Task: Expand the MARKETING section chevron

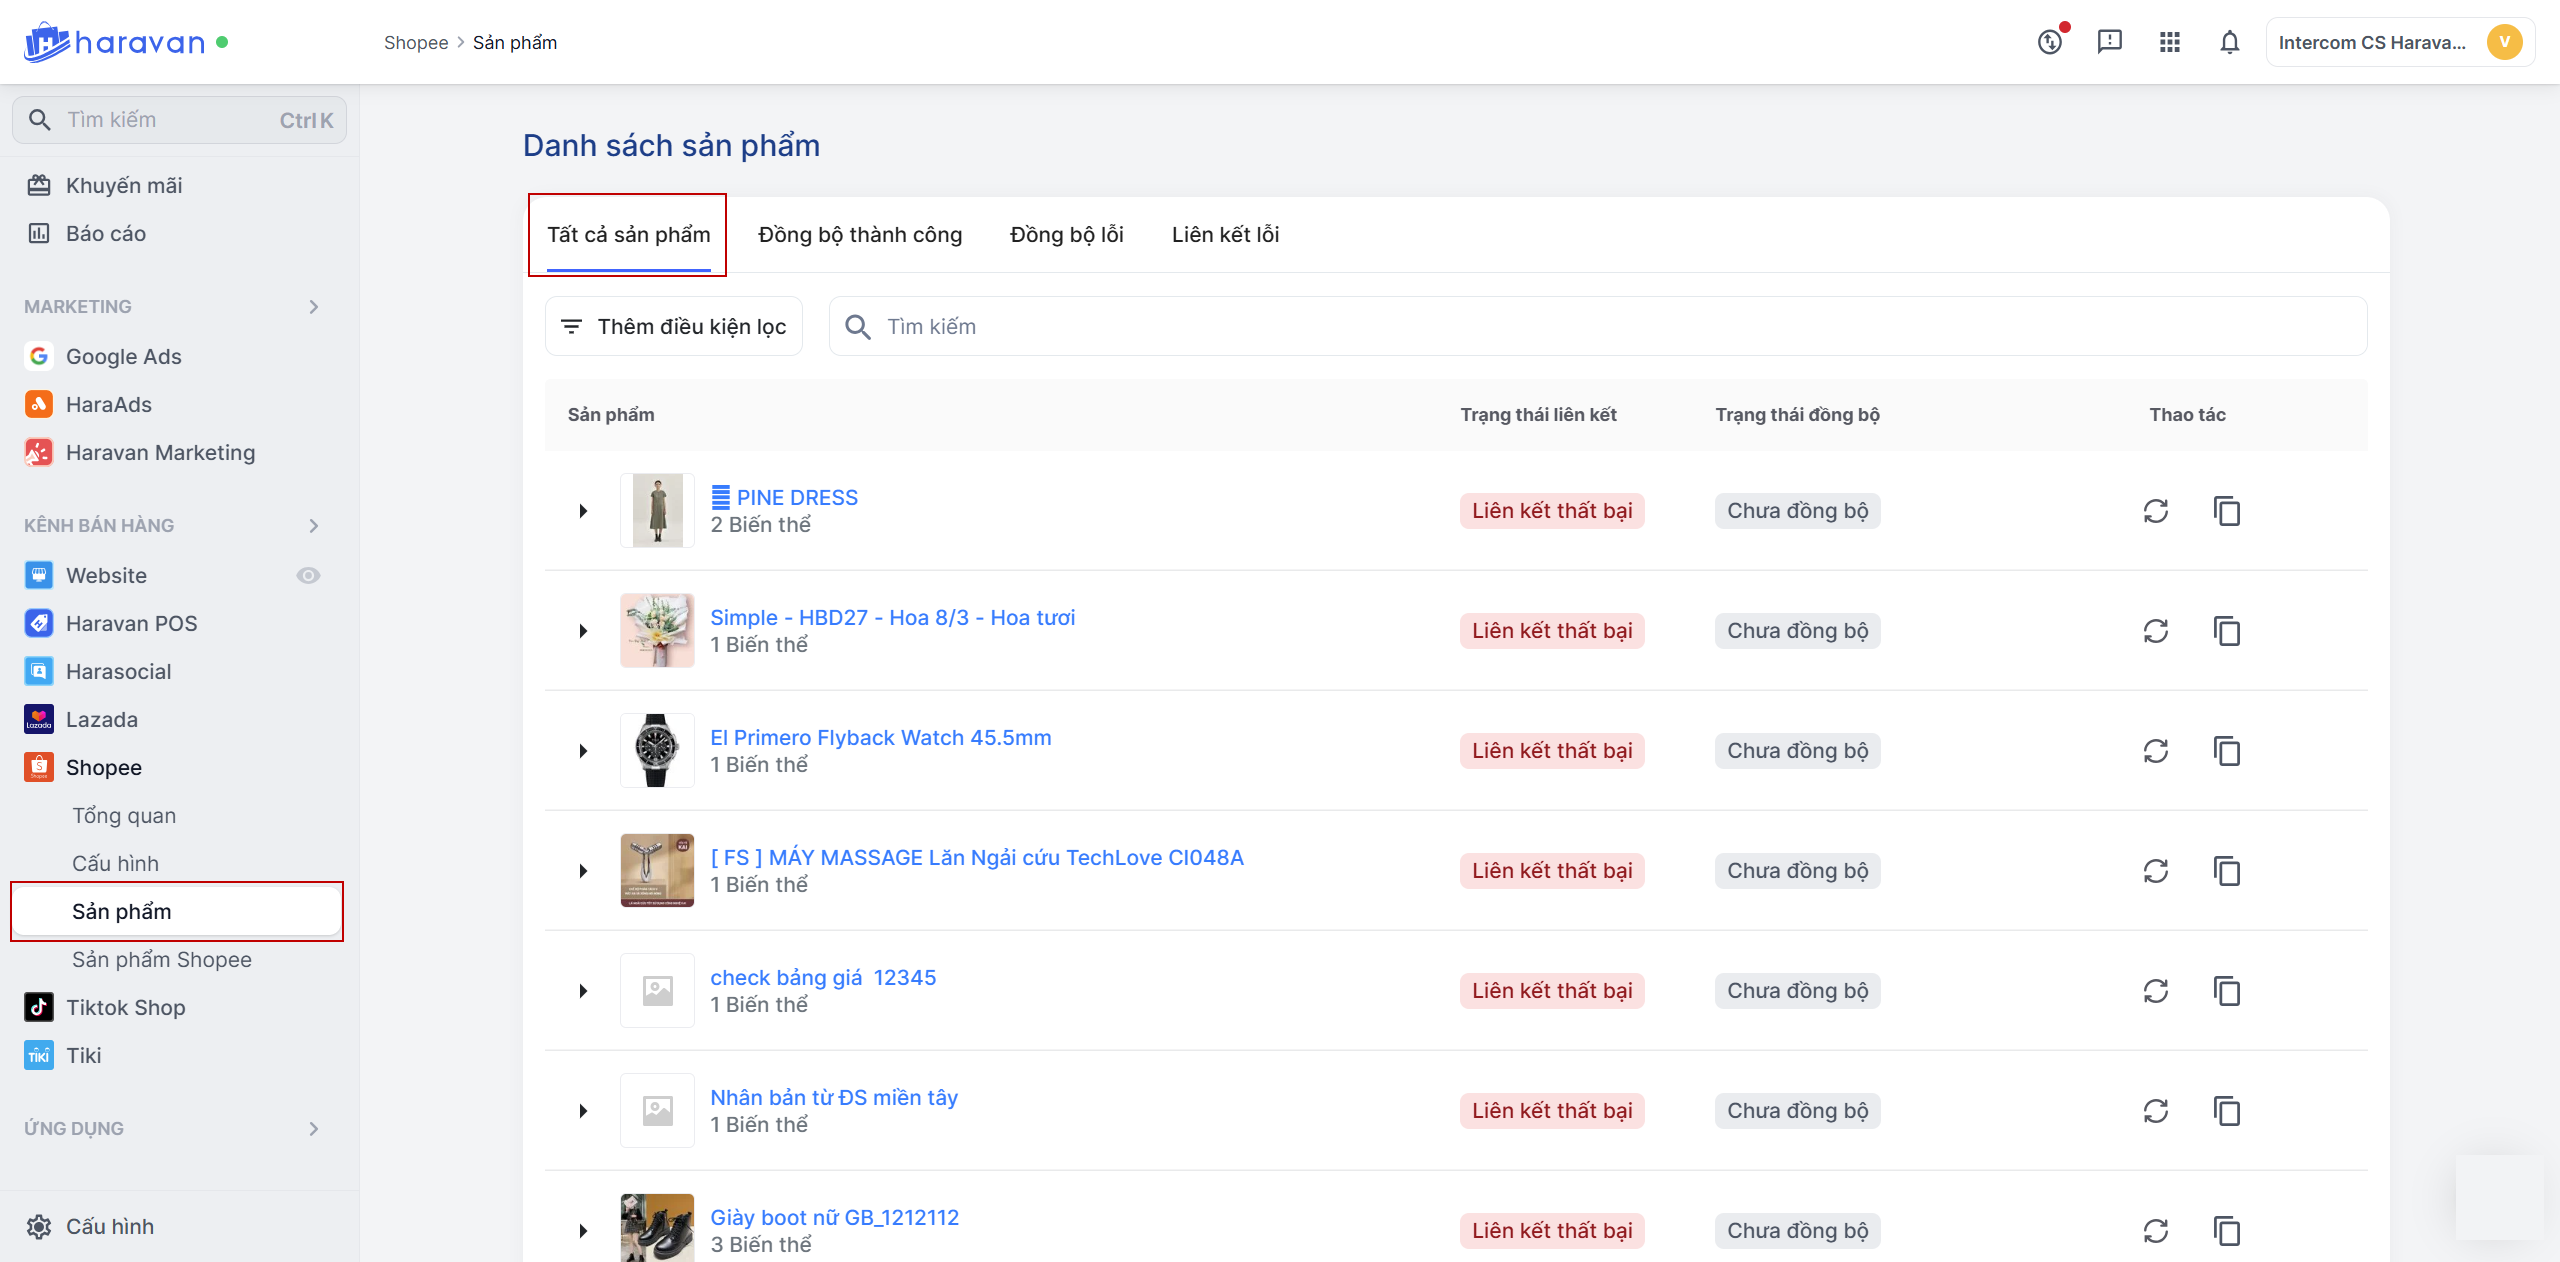Action: coord(314,307)
